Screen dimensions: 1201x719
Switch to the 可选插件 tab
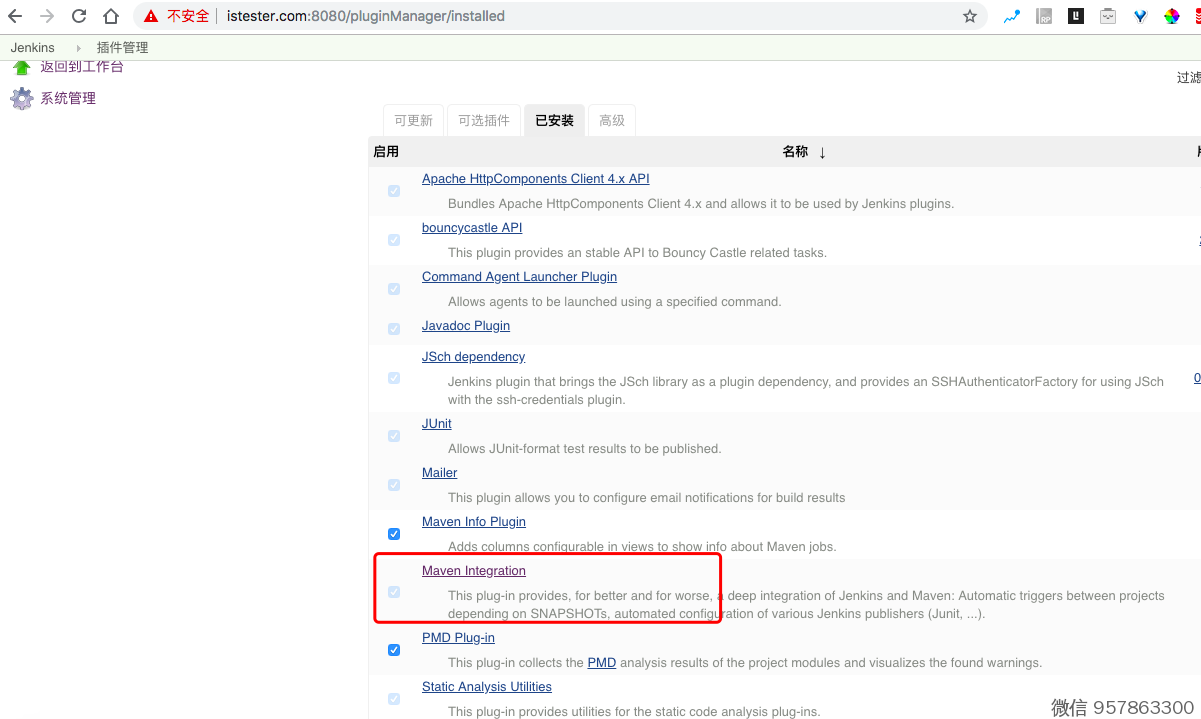coord(484,120)
